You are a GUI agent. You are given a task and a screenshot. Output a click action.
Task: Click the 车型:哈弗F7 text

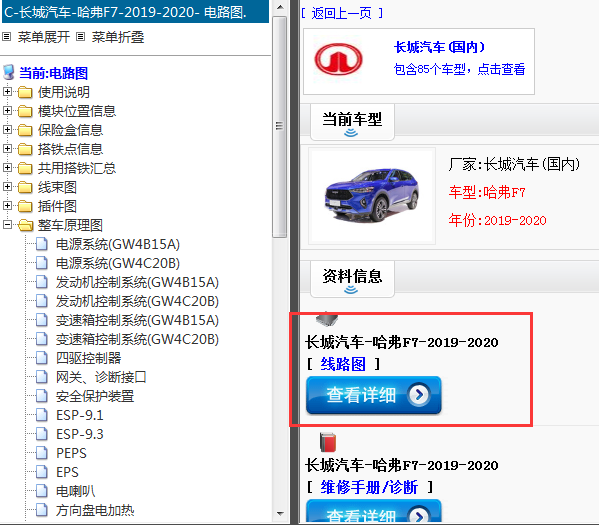click(x=487, y=192)
